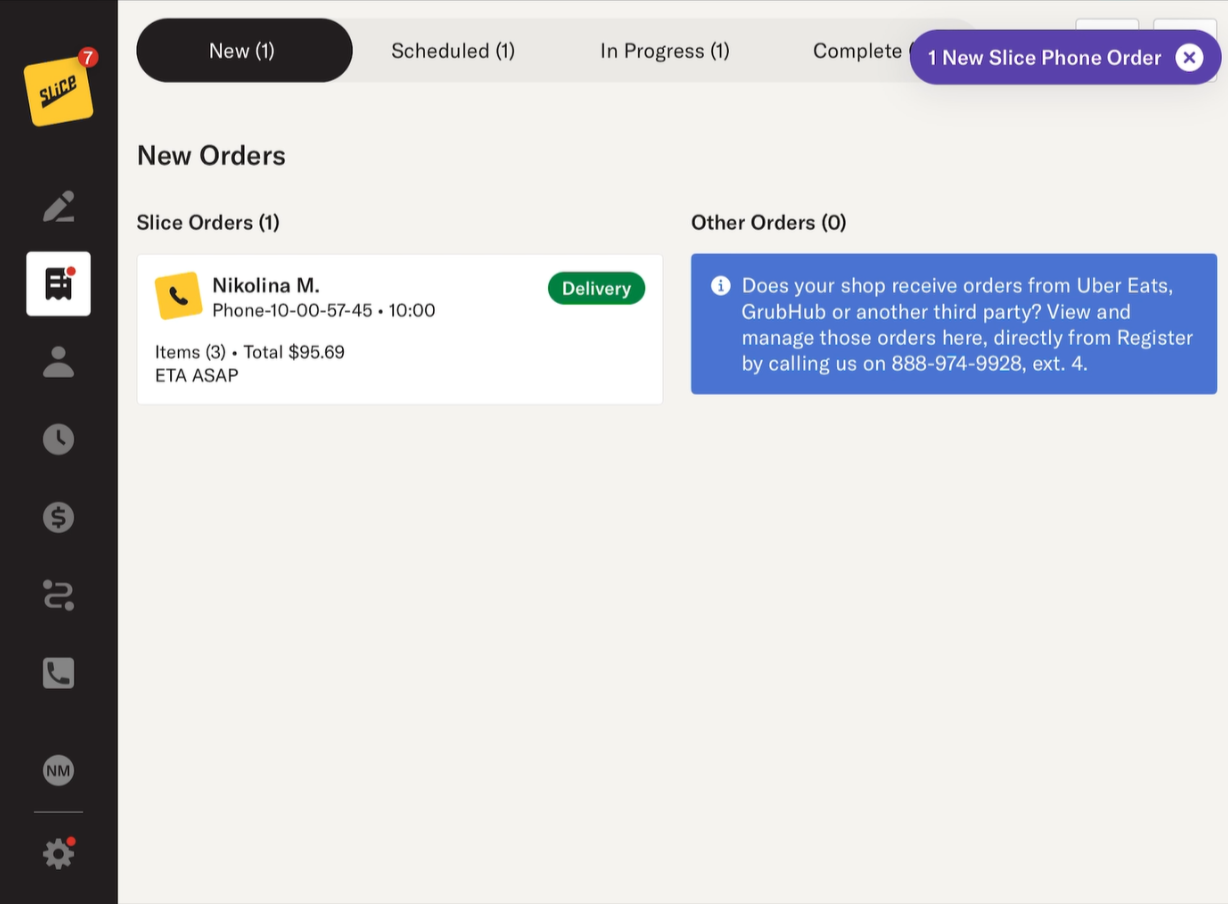
Task: Open the phone icon in sidebar
Action: tap(58, 673)
